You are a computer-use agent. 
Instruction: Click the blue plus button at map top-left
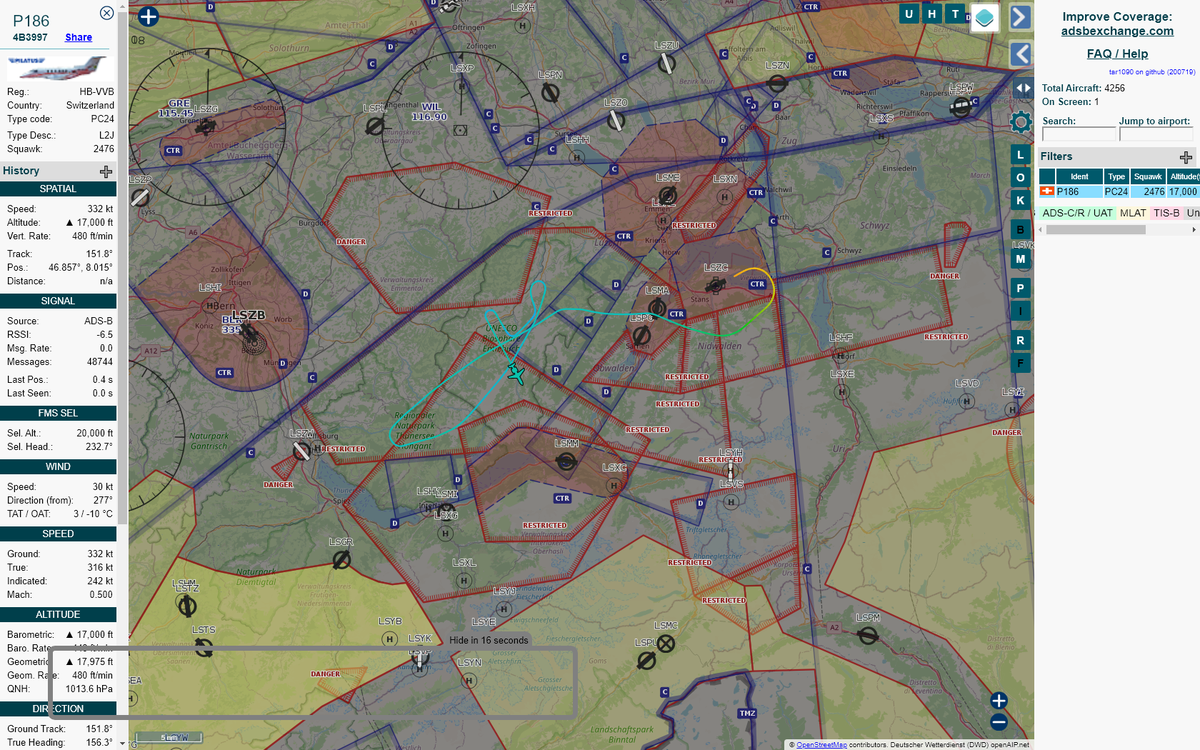pos(149,16)
